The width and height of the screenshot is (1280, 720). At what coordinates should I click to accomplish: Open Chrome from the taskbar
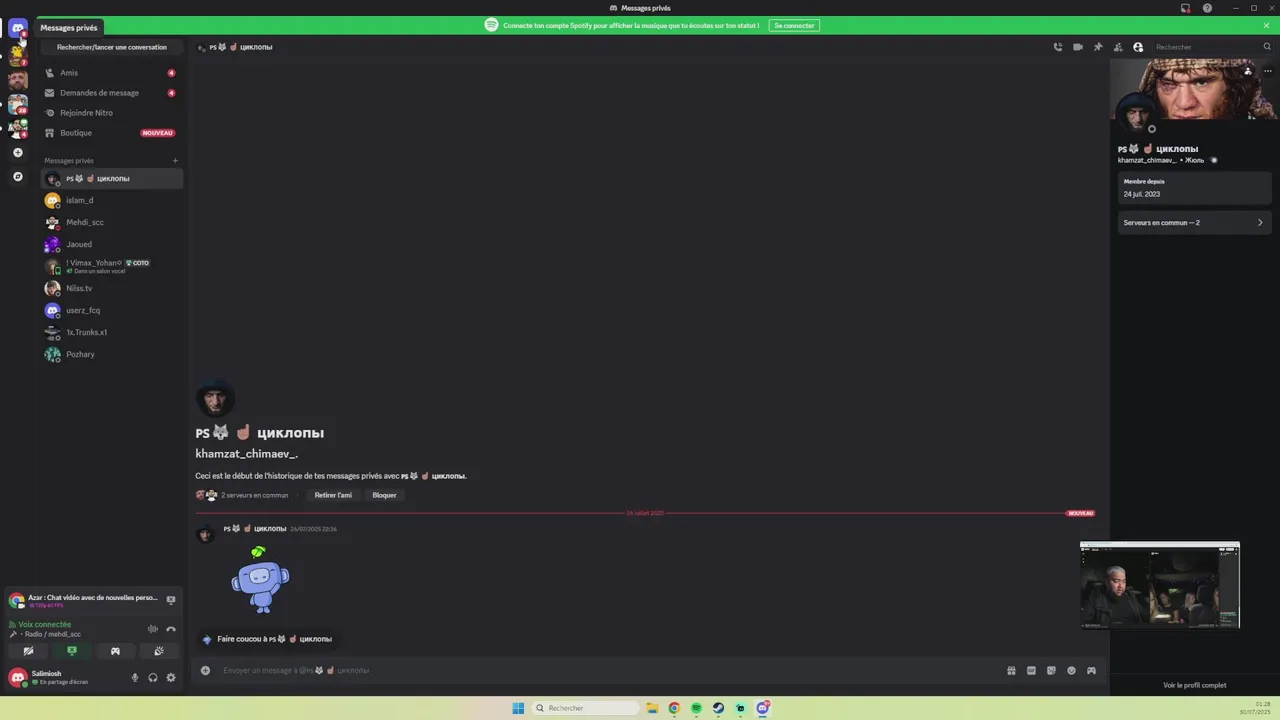tap(674, 708)
